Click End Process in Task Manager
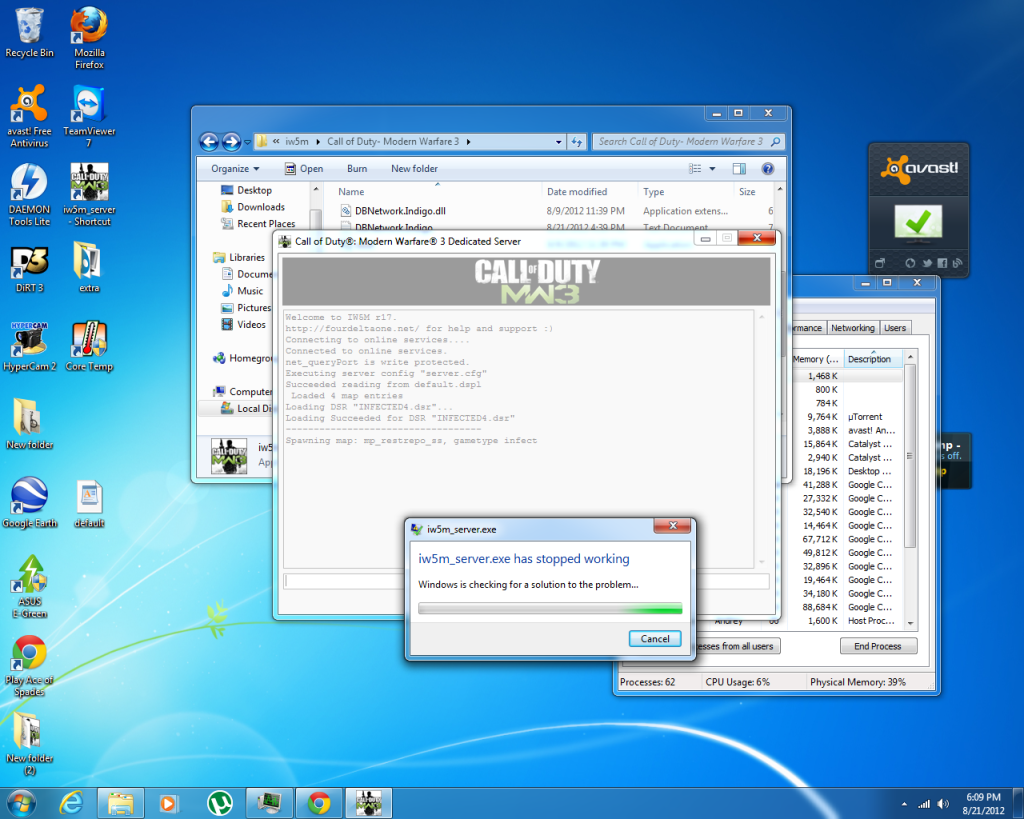This screenshot has height=819, width=1024. point(878,646)
